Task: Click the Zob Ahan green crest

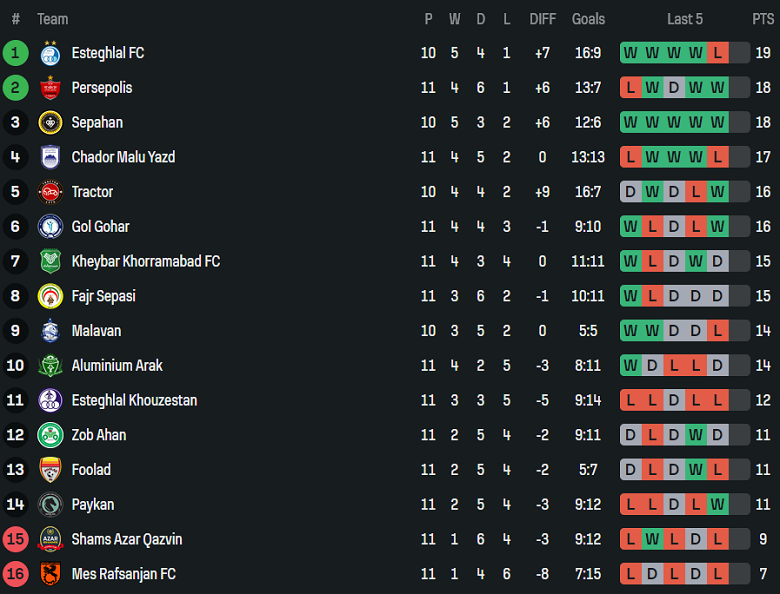Action: tap(50, 435)
